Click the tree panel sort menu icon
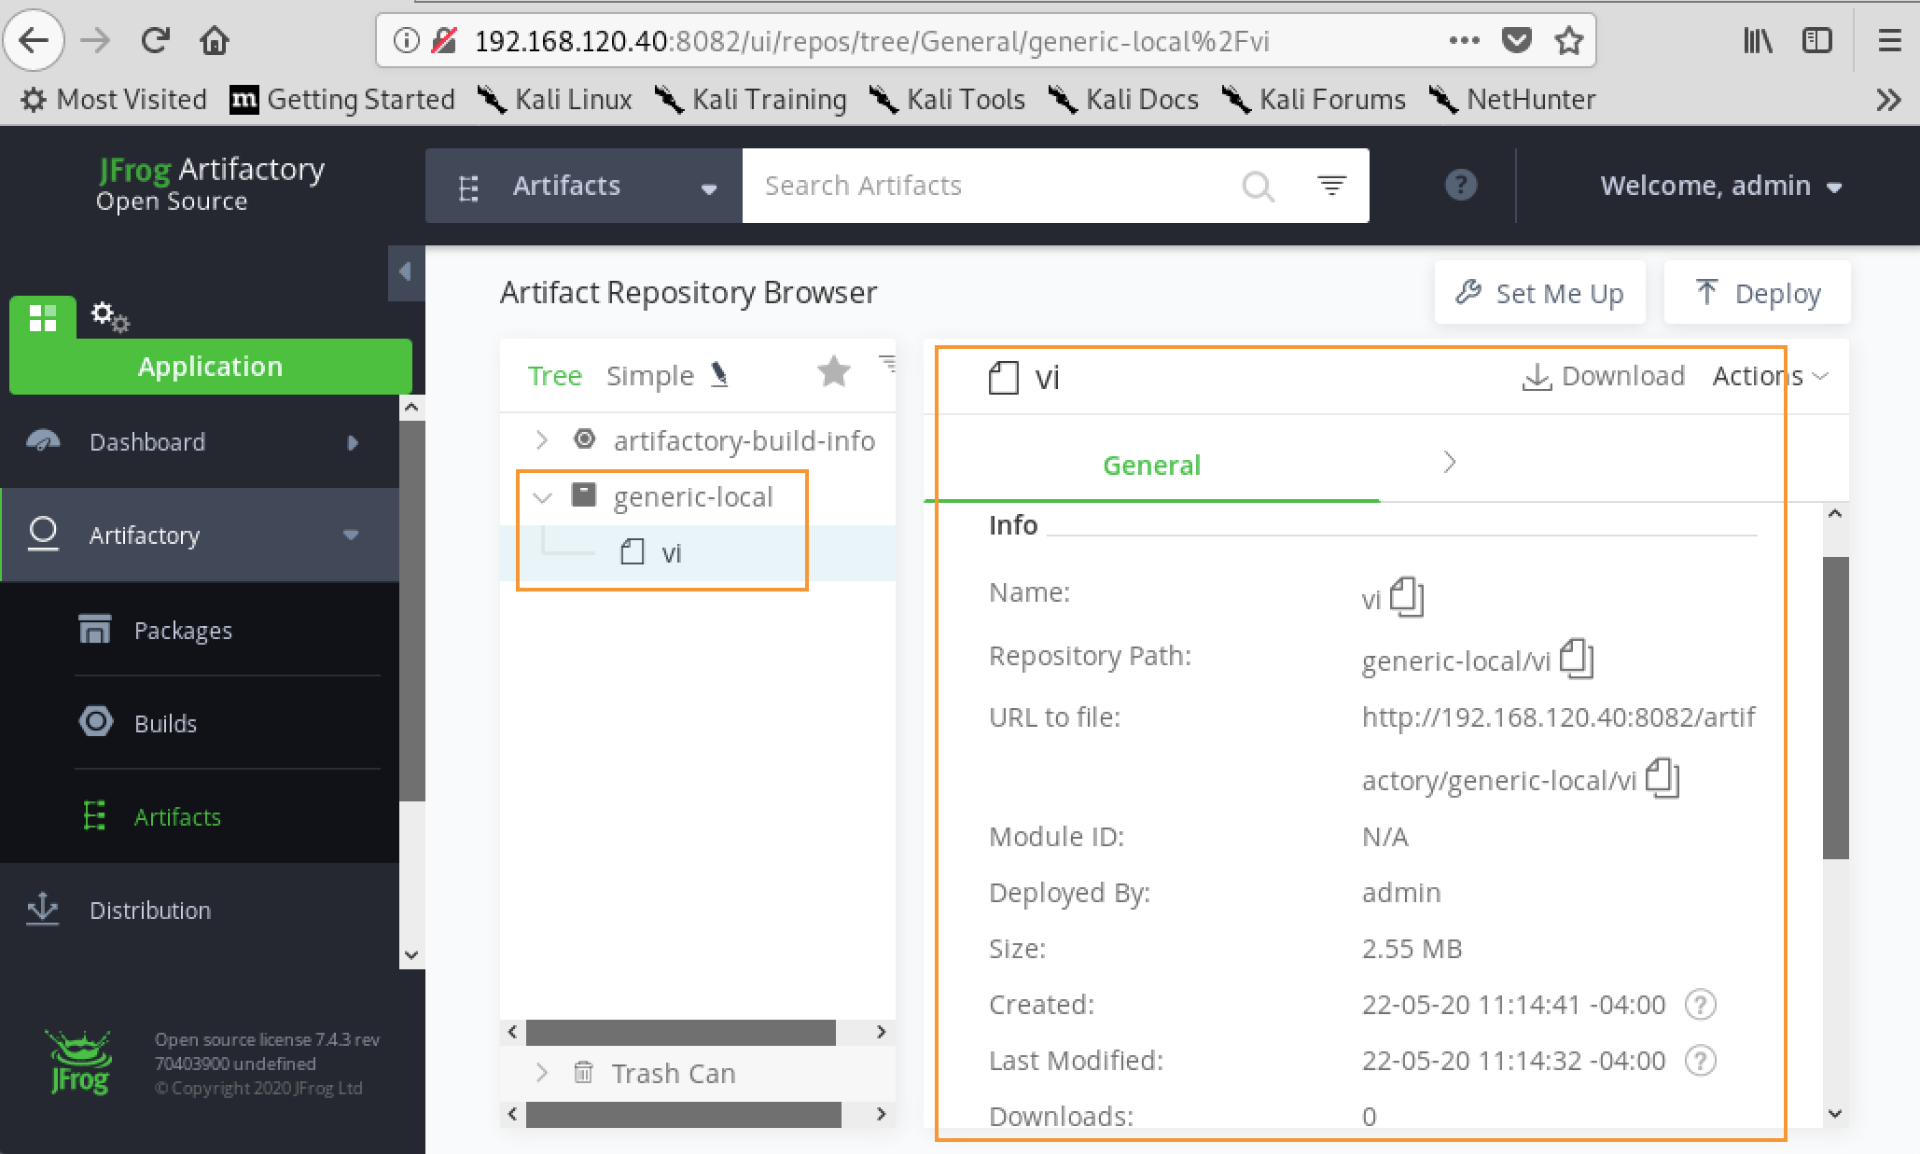Image resolution: width=1920 pixels, height=1154 pixels. point(886,363)
